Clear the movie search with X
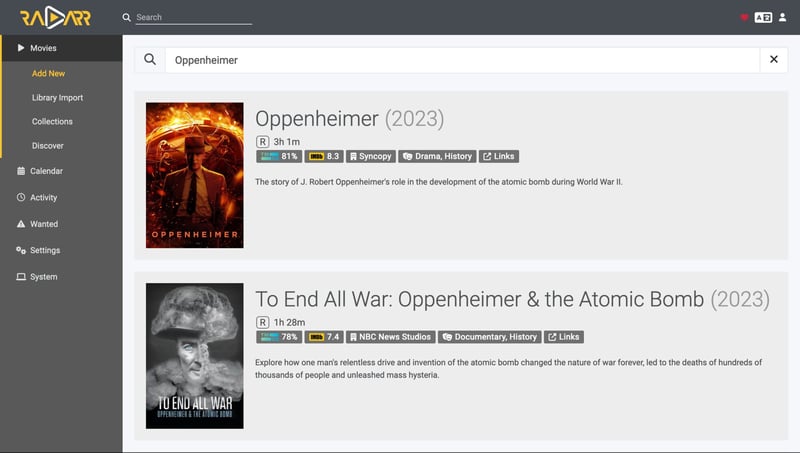The width and height of the screenshot is (800, 453). click(773, 60)
